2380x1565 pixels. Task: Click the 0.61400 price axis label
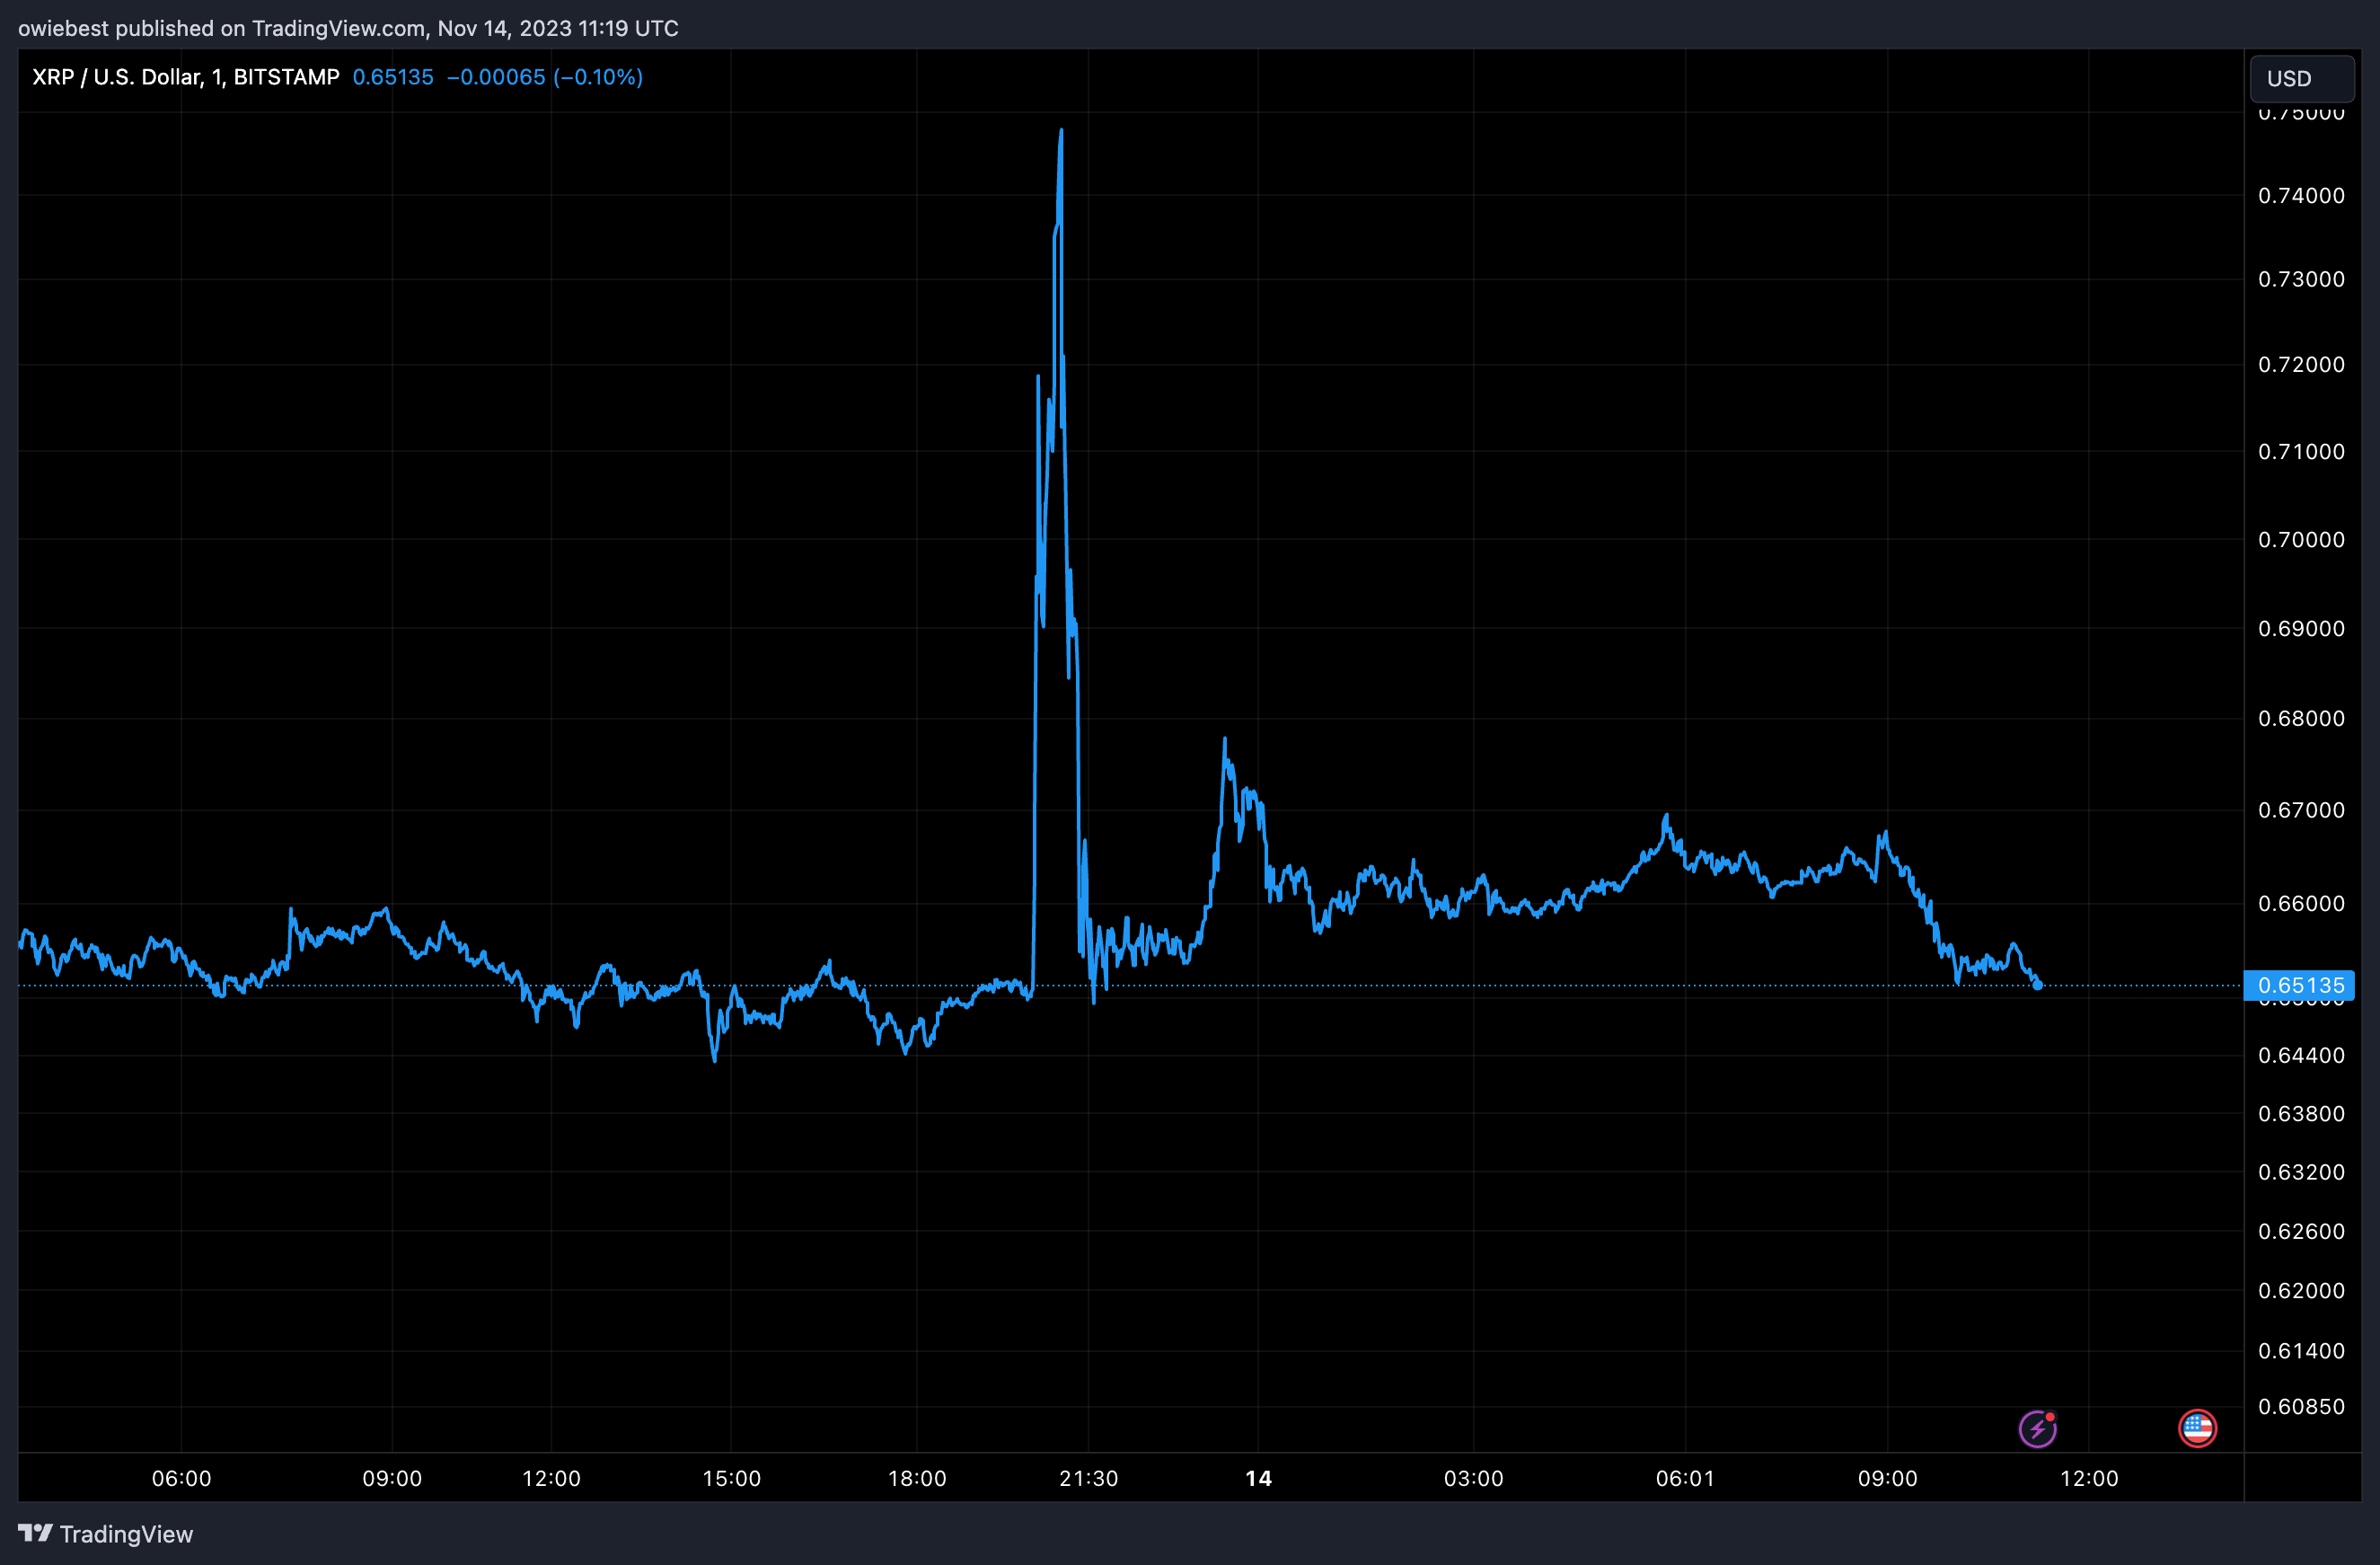(2301, 1350)
